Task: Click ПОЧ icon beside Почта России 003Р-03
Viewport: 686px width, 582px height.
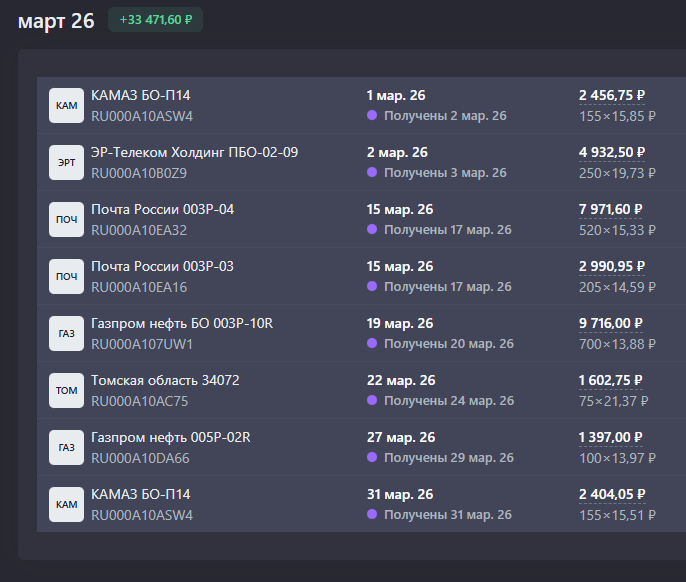Action: pyautogui.click(x=66, y=276)
